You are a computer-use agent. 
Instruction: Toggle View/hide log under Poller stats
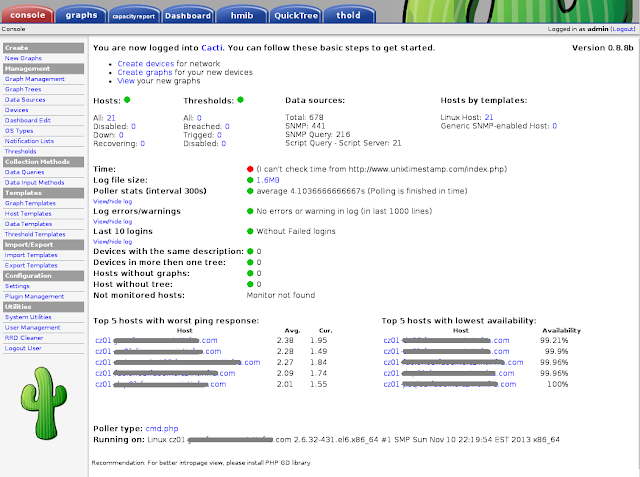pos(113,202)
